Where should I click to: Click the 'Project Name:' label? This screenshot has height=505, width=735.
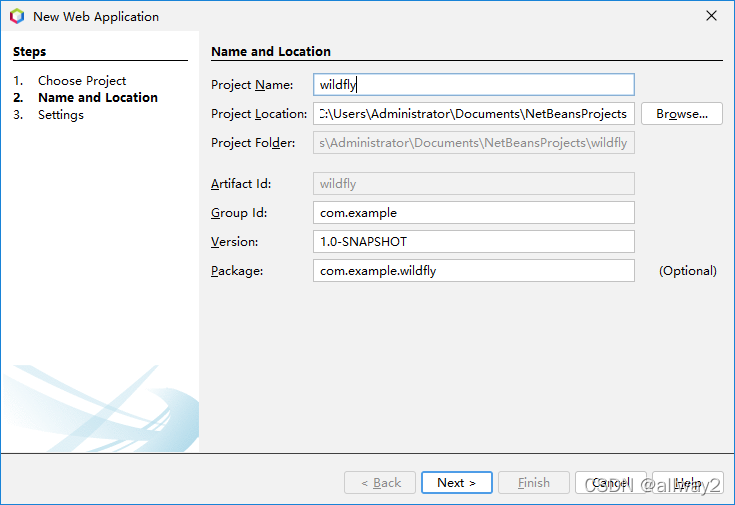pyautogui.click(x=252, y=85)
